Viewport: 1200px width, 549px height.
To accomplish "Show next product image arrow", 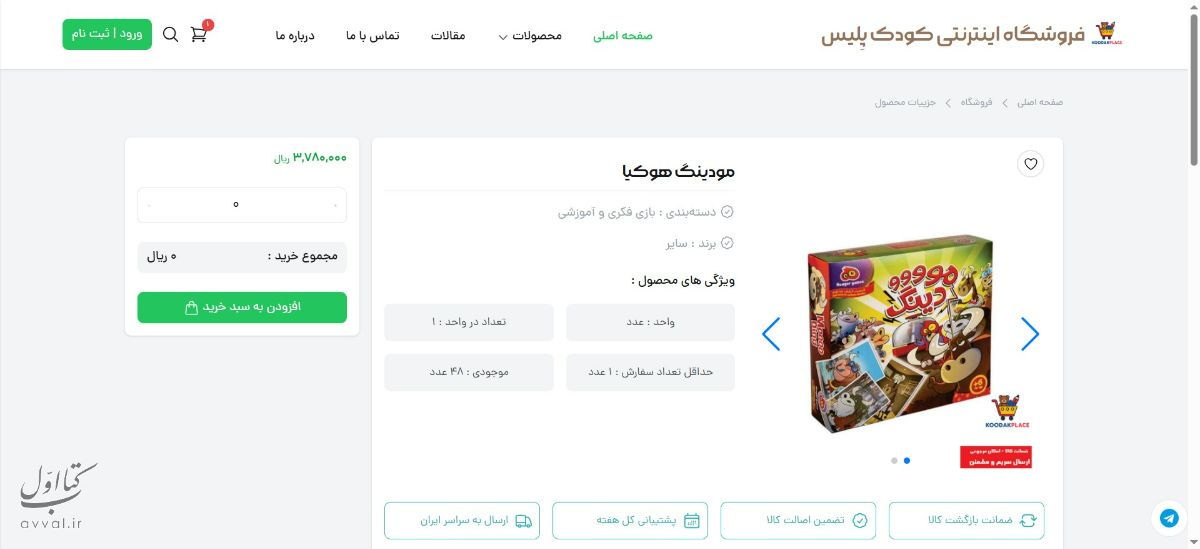I will [1030, 334].
